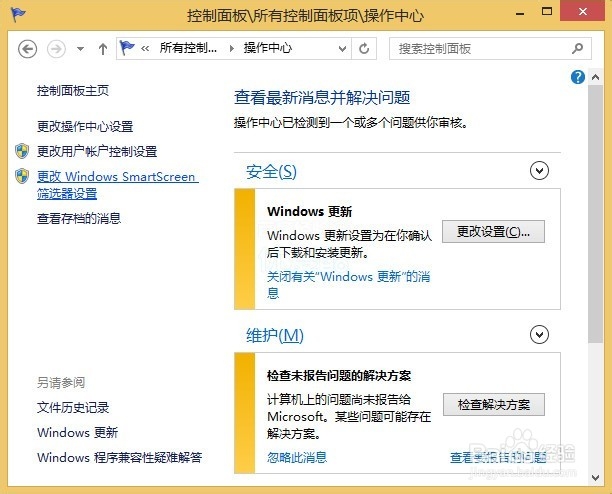Open 更改操作中心设置

pos(85,126)
